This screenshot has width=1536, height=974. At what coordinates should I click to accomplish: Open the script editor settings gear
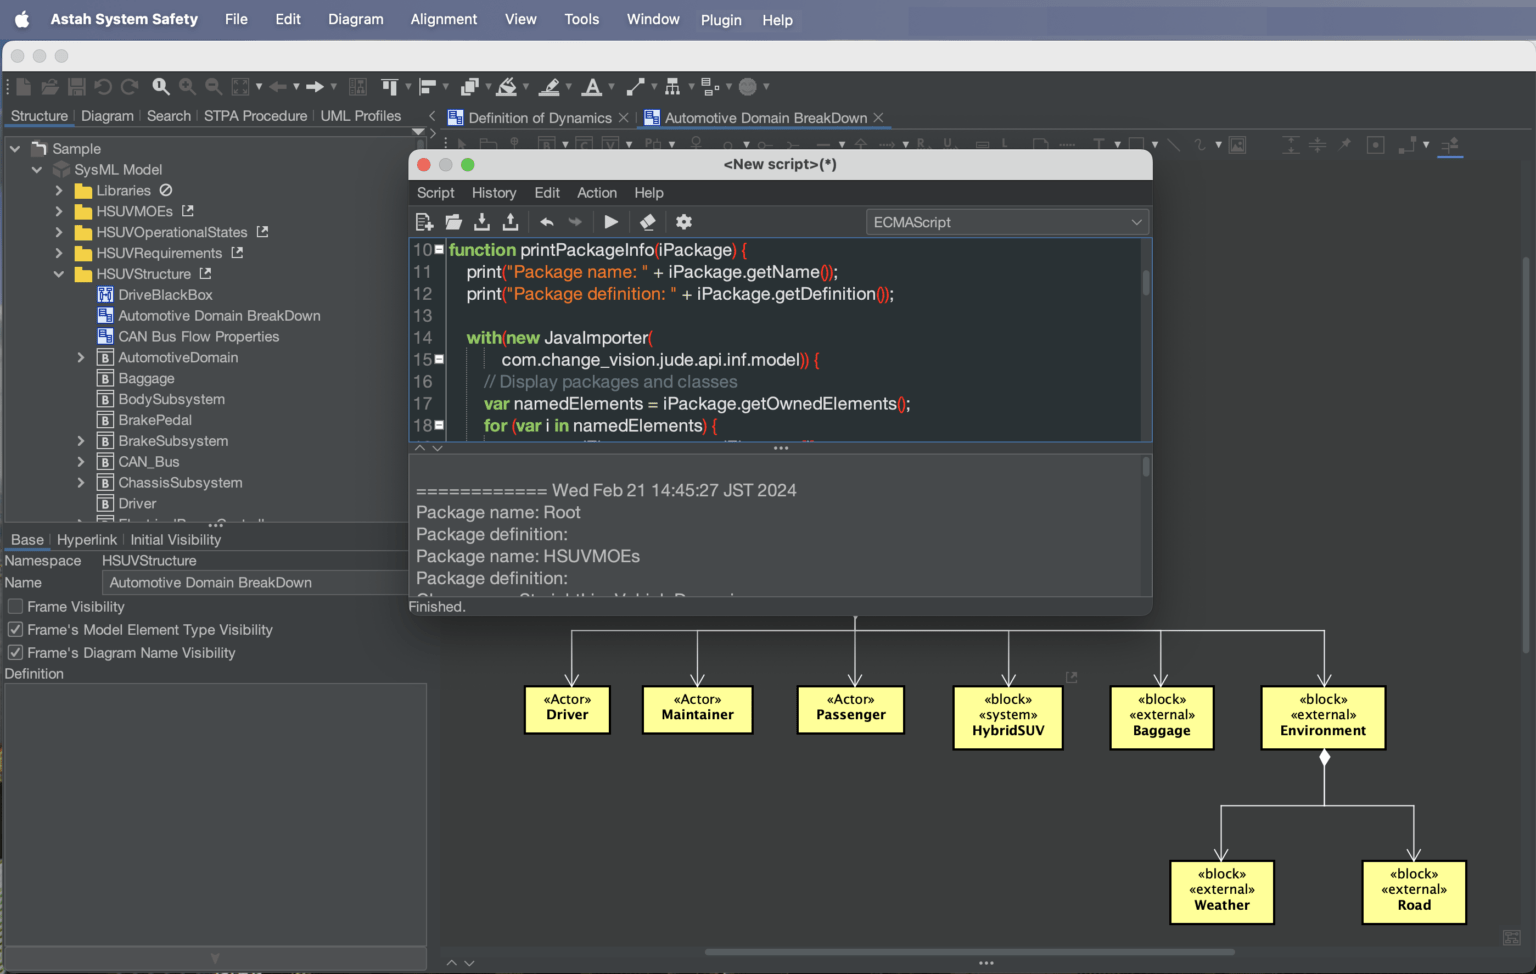click(x=683, y=221)
